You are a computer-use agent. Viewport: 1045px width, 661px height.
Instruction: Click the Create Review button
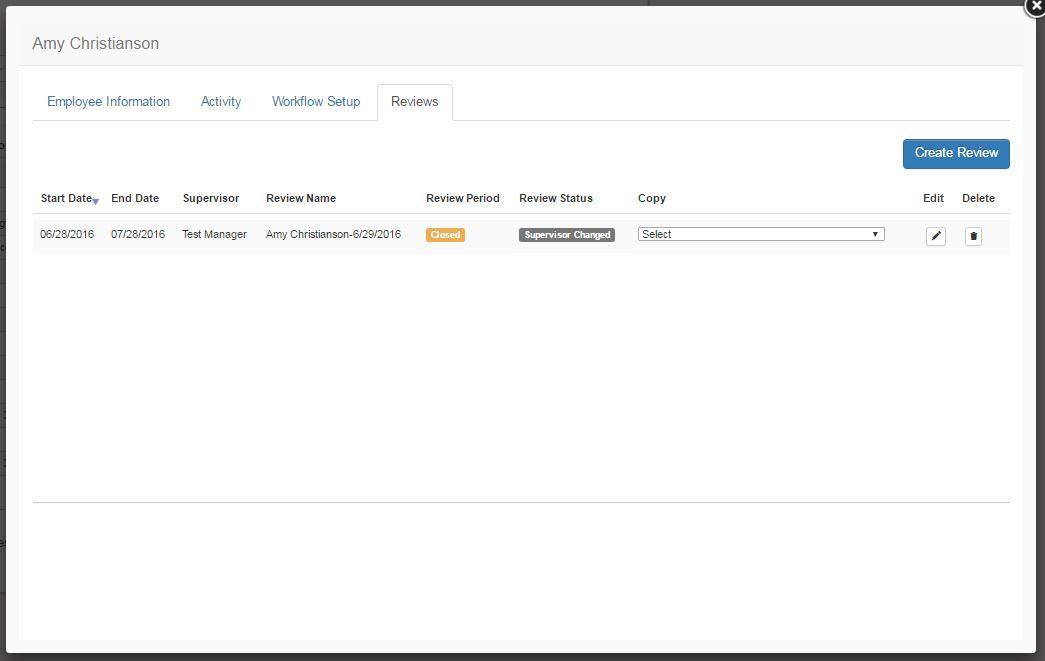tap(956, 153)
